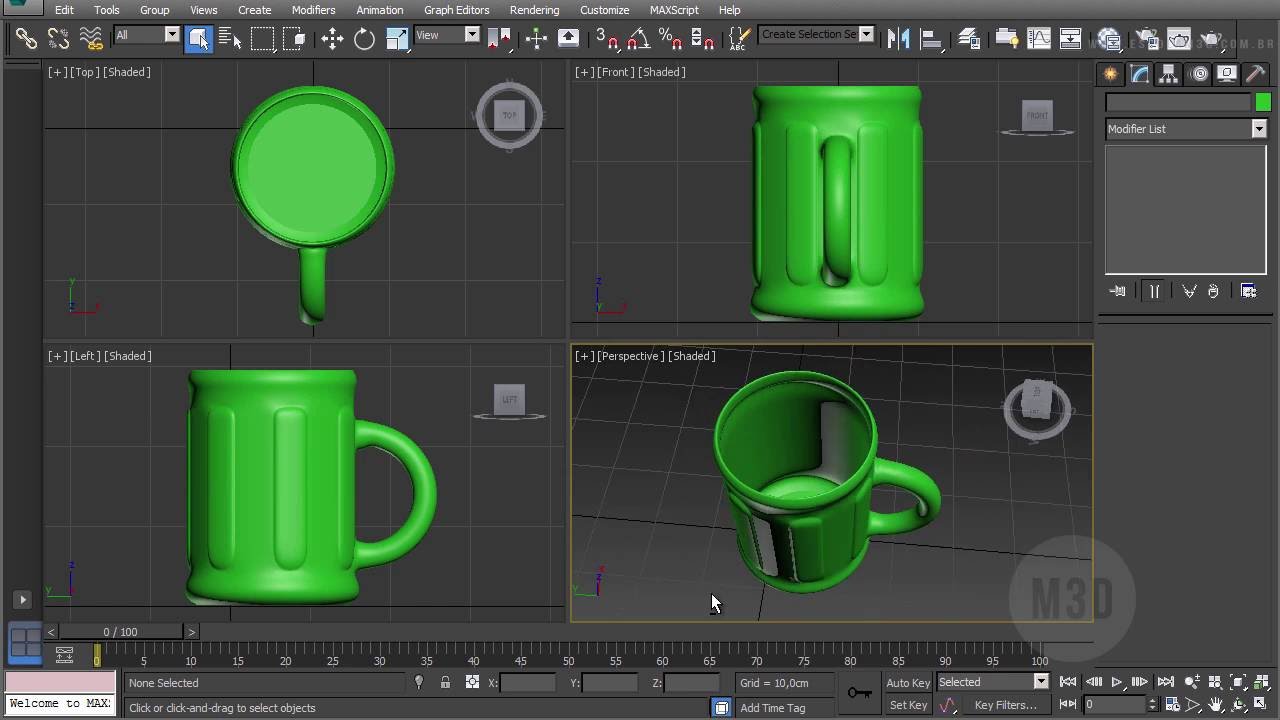Image resolution: width=1280 pixels, height=720 pixels.
Task: Open the Material Editor
Action: pos(1108,40)
